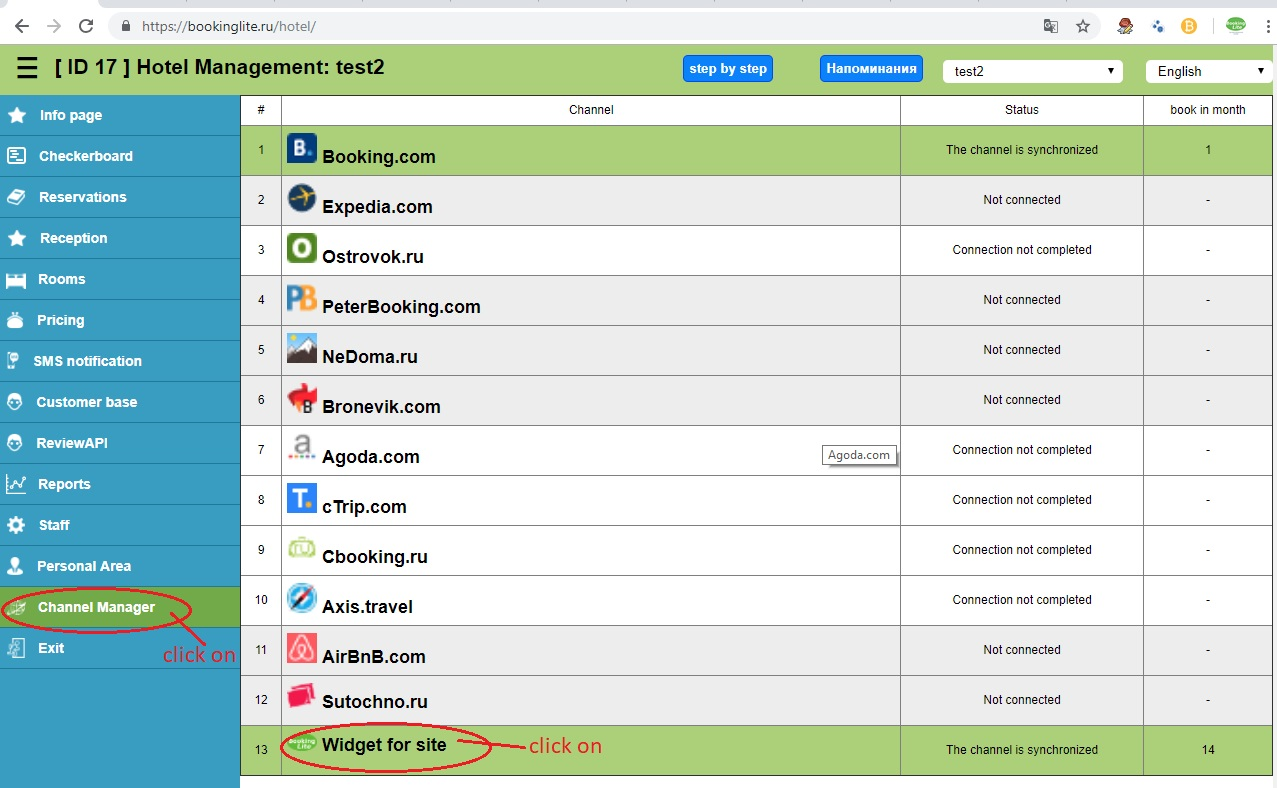
Task: Open the Booking.com channel link
Action: point(379,157)
